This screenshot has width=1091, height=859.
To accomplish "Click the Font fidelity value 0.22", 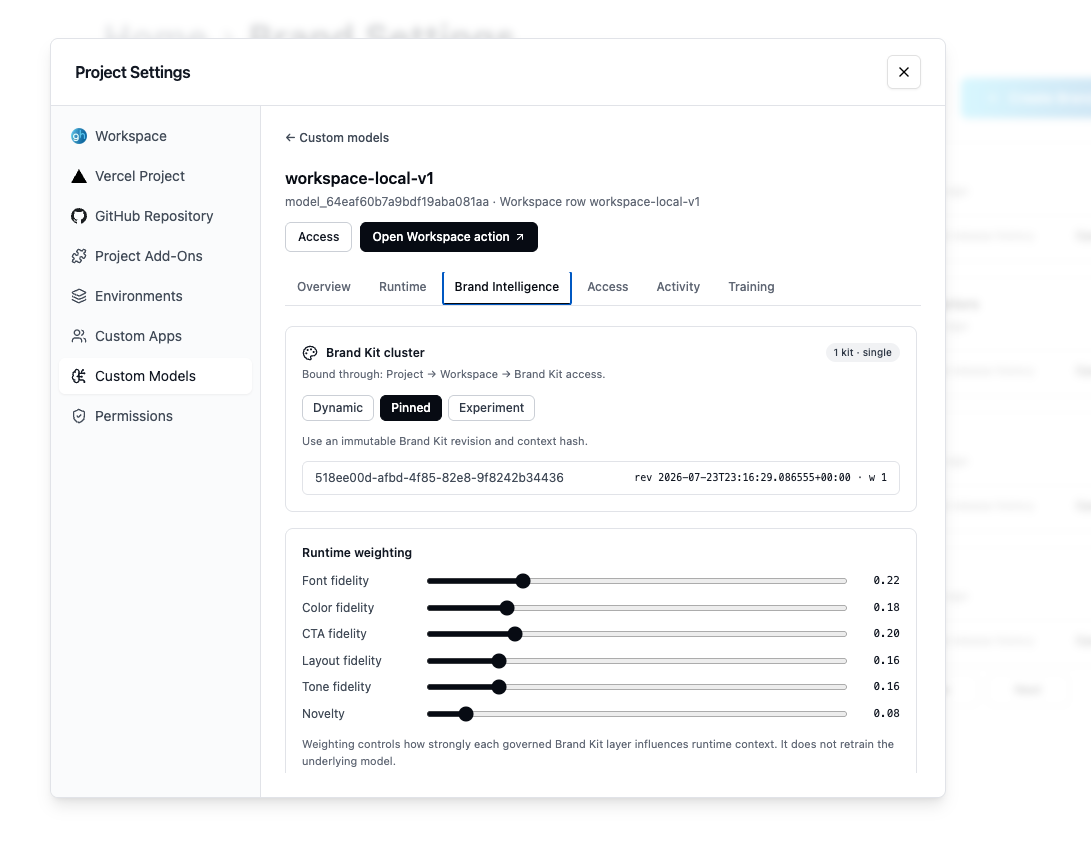I will pyautogui.click(x=886, y=580).
